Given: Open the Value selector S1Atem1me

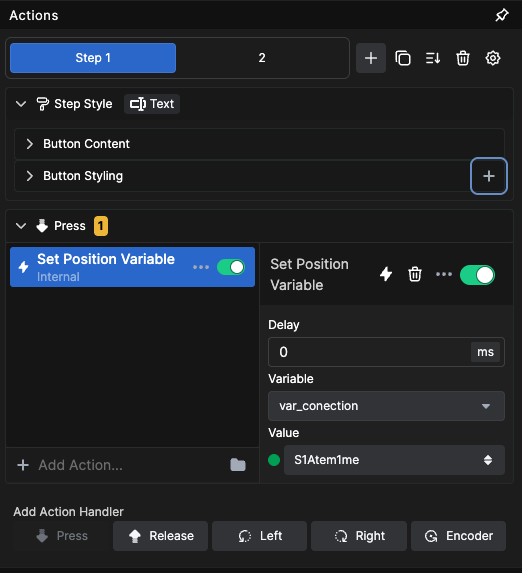Looking at the screenshot, I should click(394, 460).
